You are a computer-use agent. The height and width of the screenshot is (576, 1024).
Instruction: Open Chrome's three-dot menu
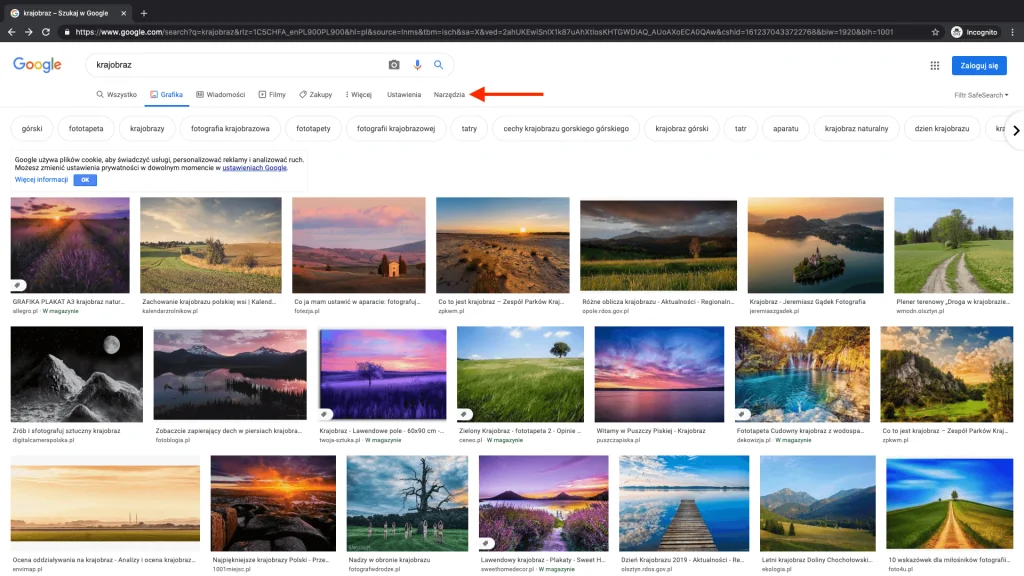point(1012,31)
